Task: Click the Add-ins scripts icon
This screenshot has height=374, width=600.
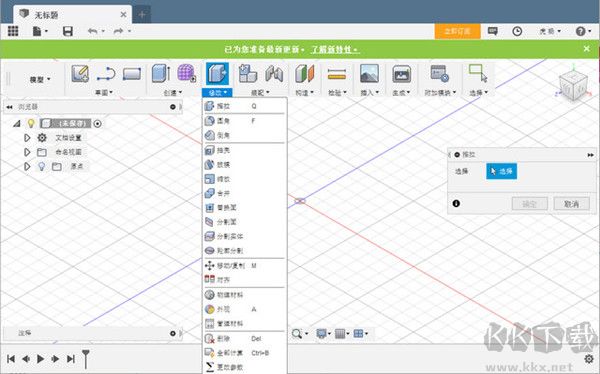Action: 439,73
